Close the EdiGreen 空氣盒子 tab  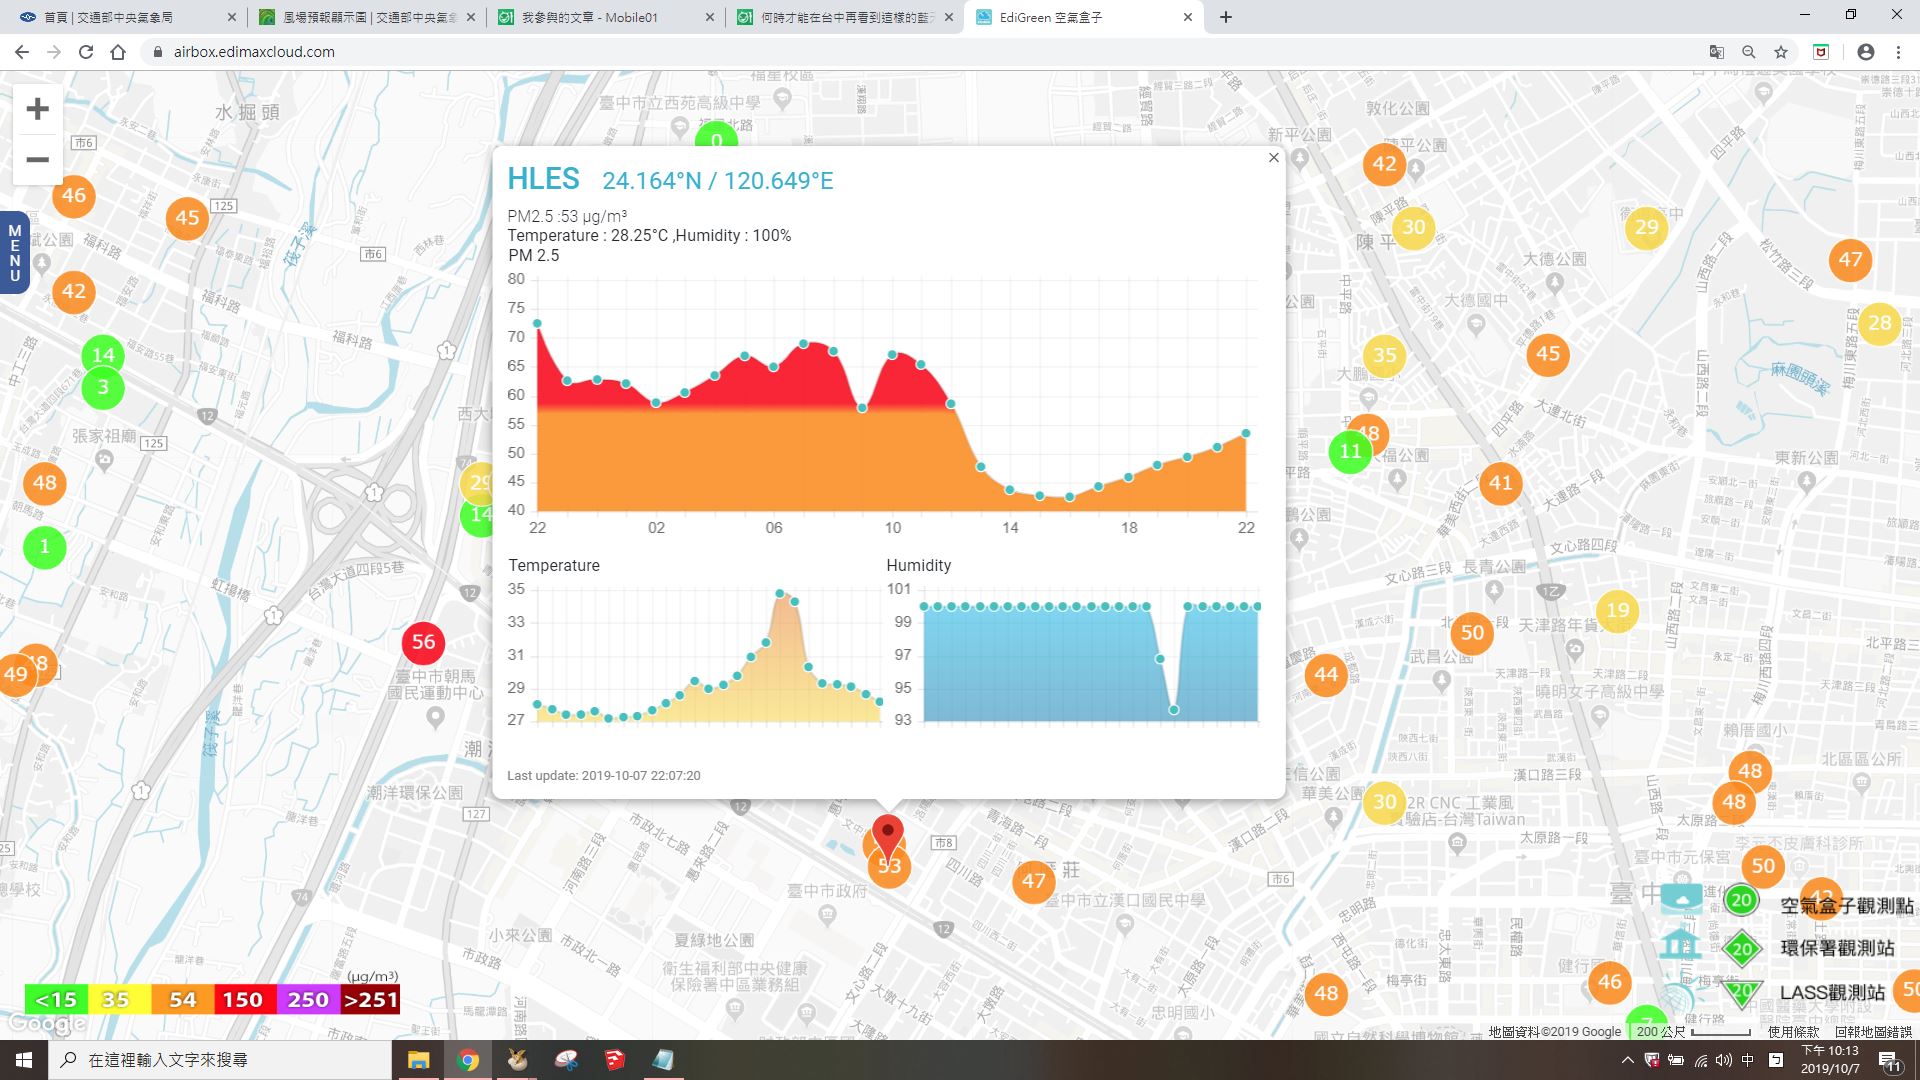1187,17
